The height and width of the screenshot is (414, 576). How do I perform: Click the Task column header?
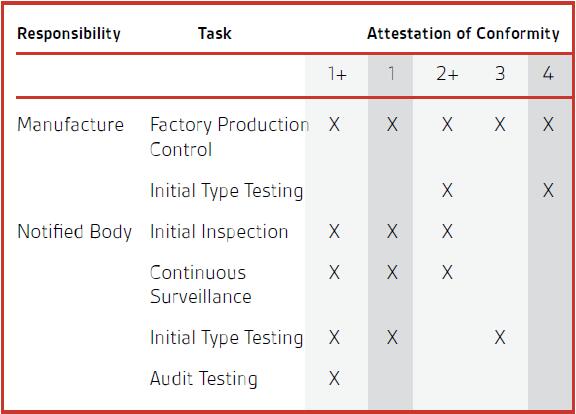215,33
